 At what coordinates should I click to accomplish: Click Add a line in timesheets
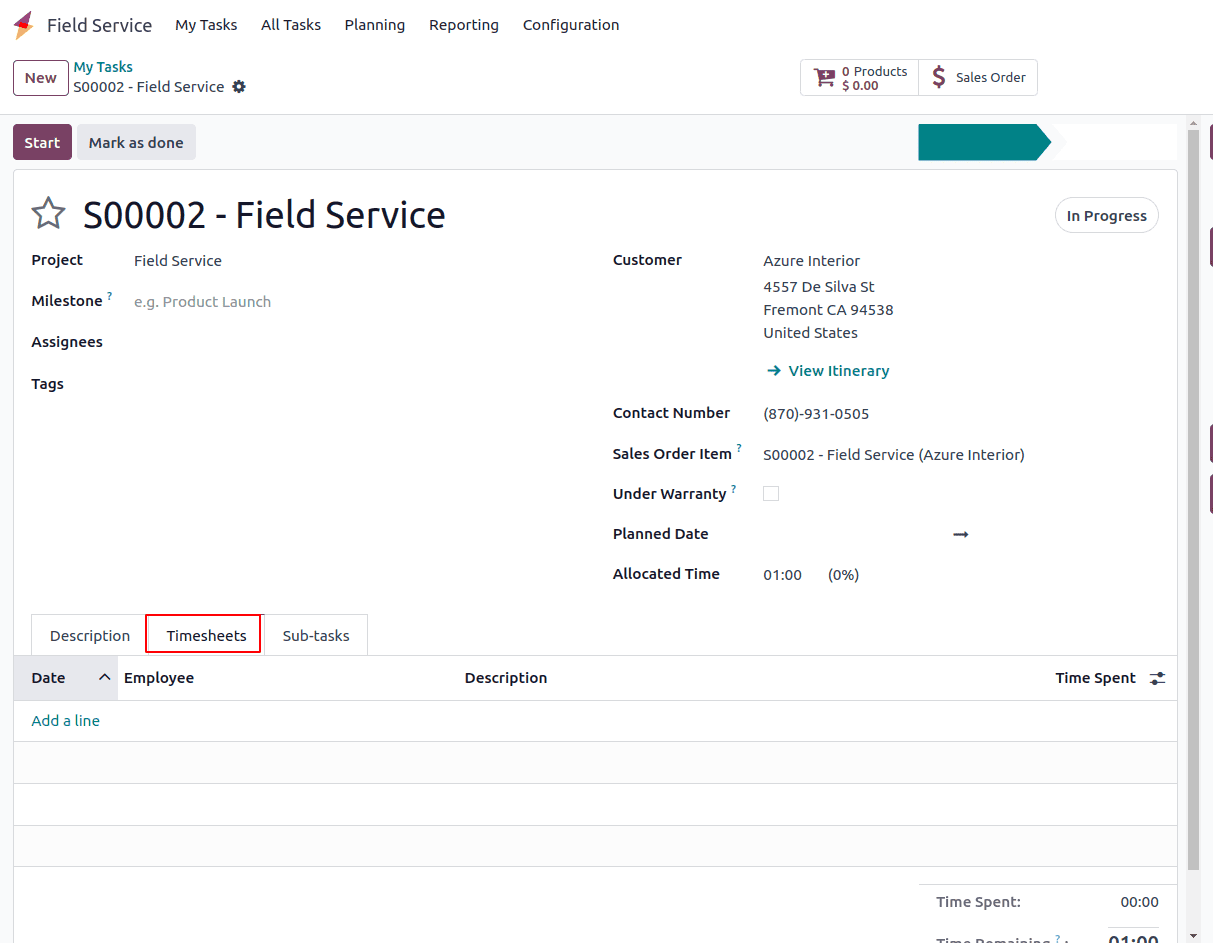tap(66, 721)
